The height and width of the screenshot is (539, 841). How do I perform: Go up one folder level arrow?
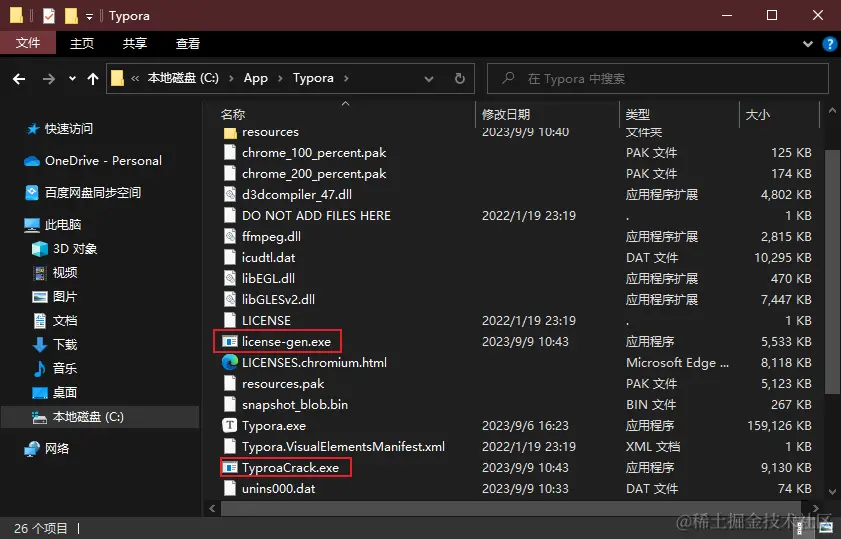tap(93, 79)
